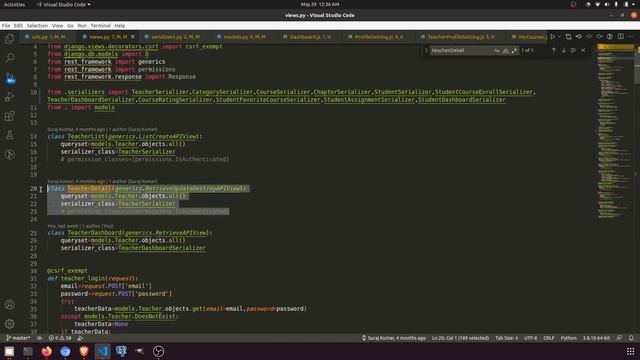This screenshot has width=640, height=360.
Task: Open the Help menu
Action: [120, 25]
